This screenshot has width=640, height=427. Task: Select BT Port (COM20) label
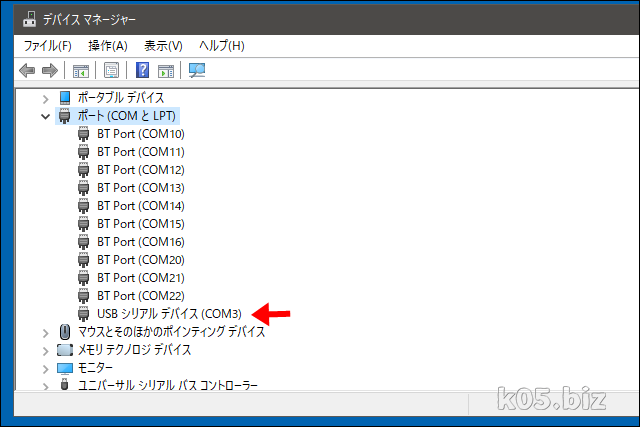pos(141,260)
